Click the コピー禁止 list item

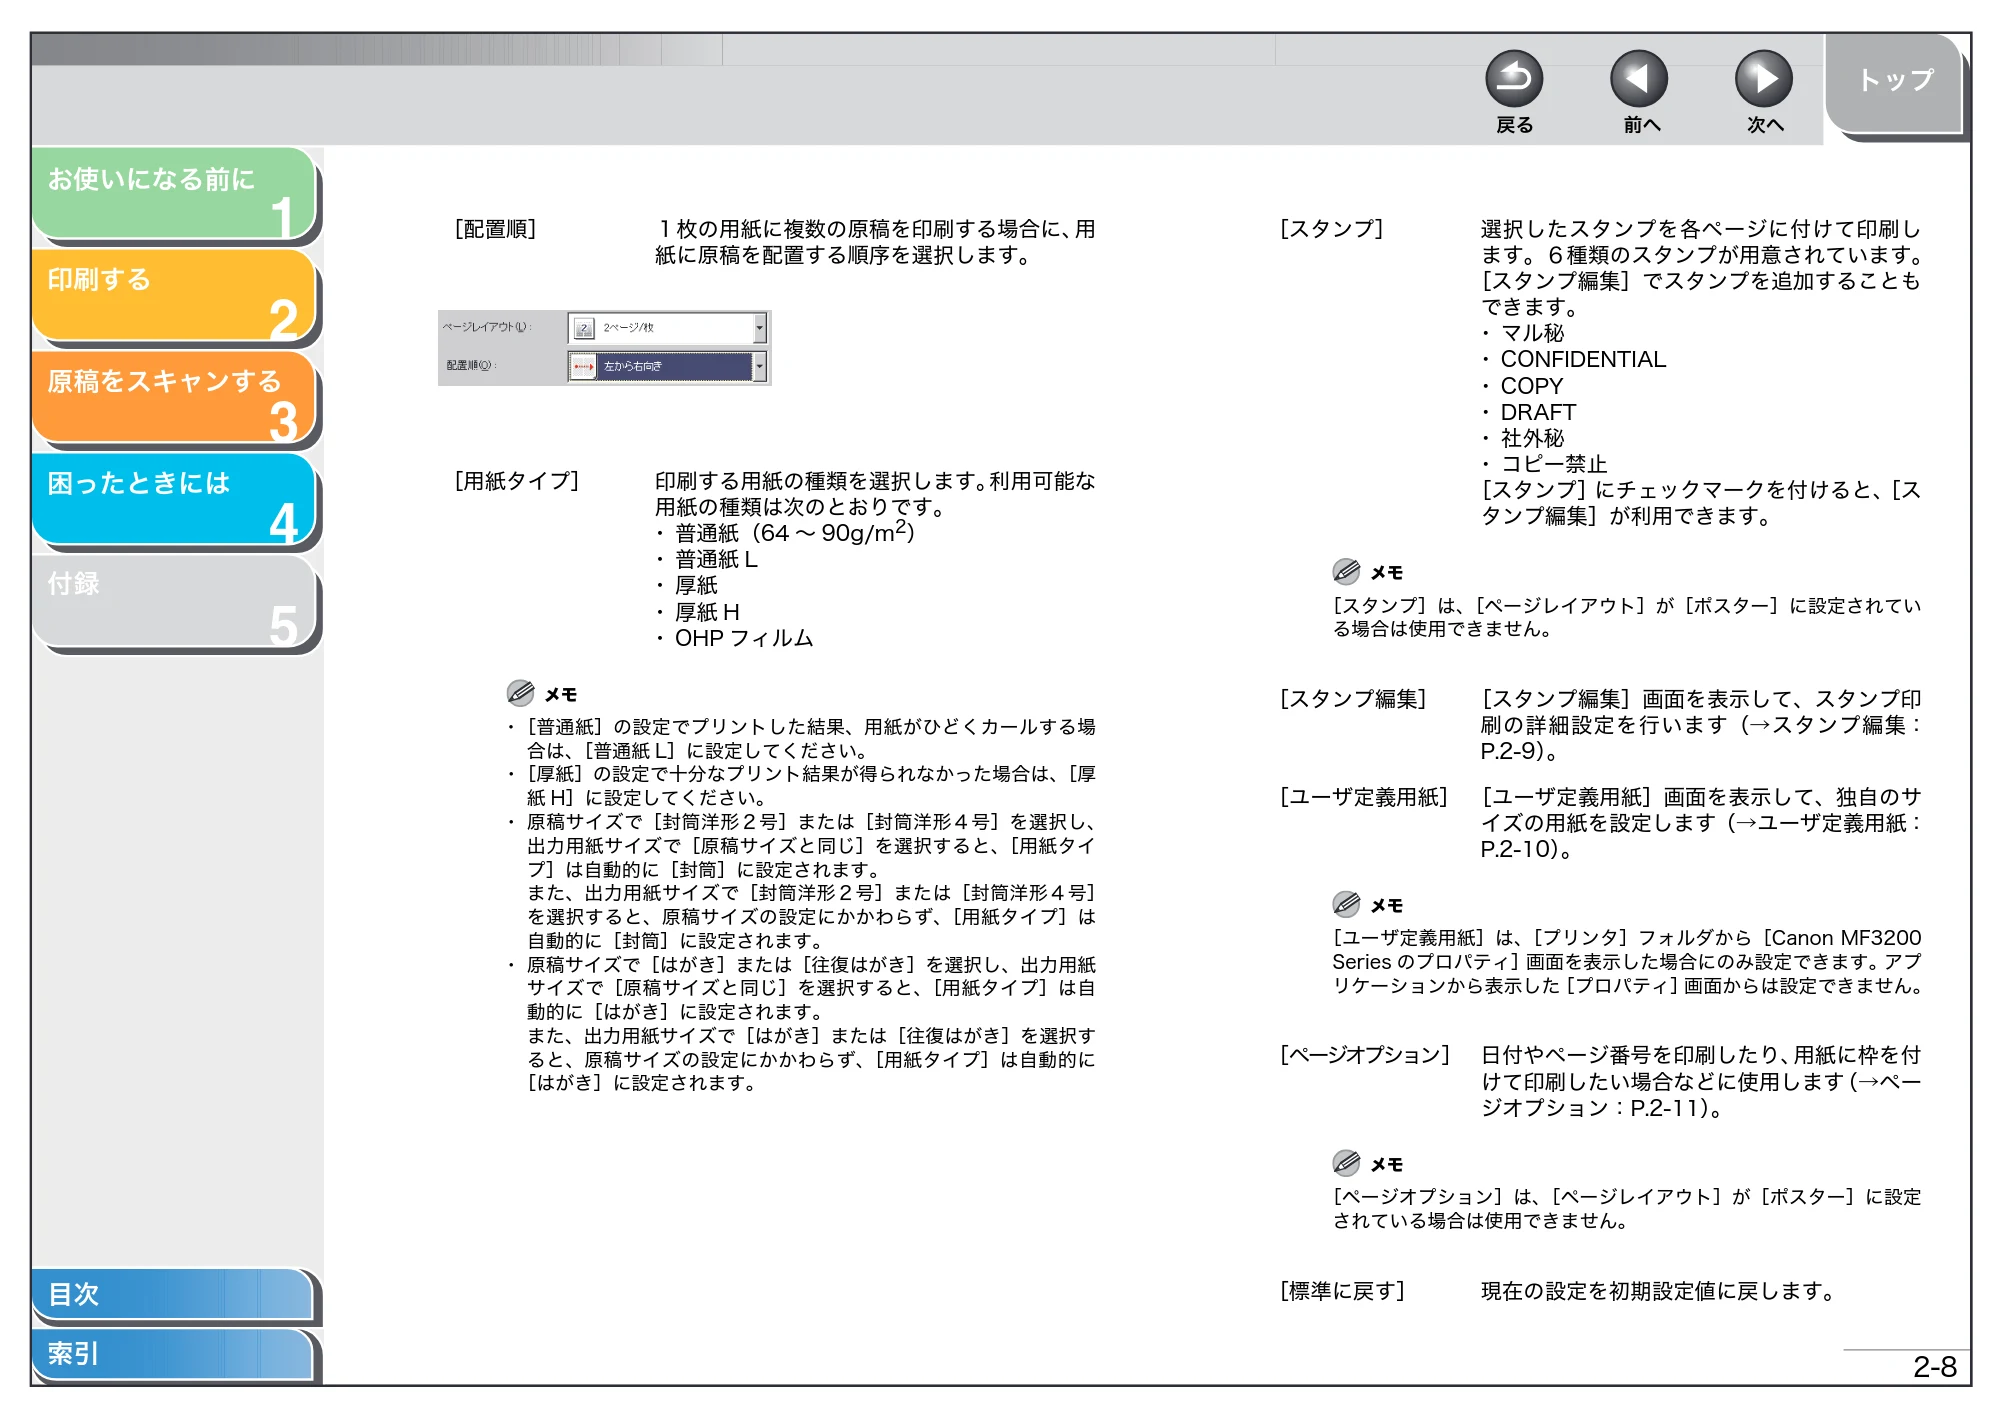click(x=1554, y=464)
